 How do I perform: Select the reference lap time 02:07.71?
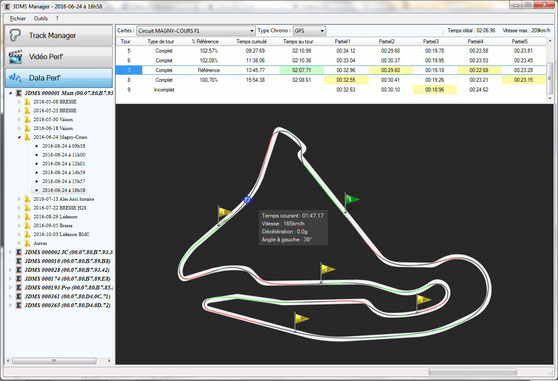(x=301, y=70)
